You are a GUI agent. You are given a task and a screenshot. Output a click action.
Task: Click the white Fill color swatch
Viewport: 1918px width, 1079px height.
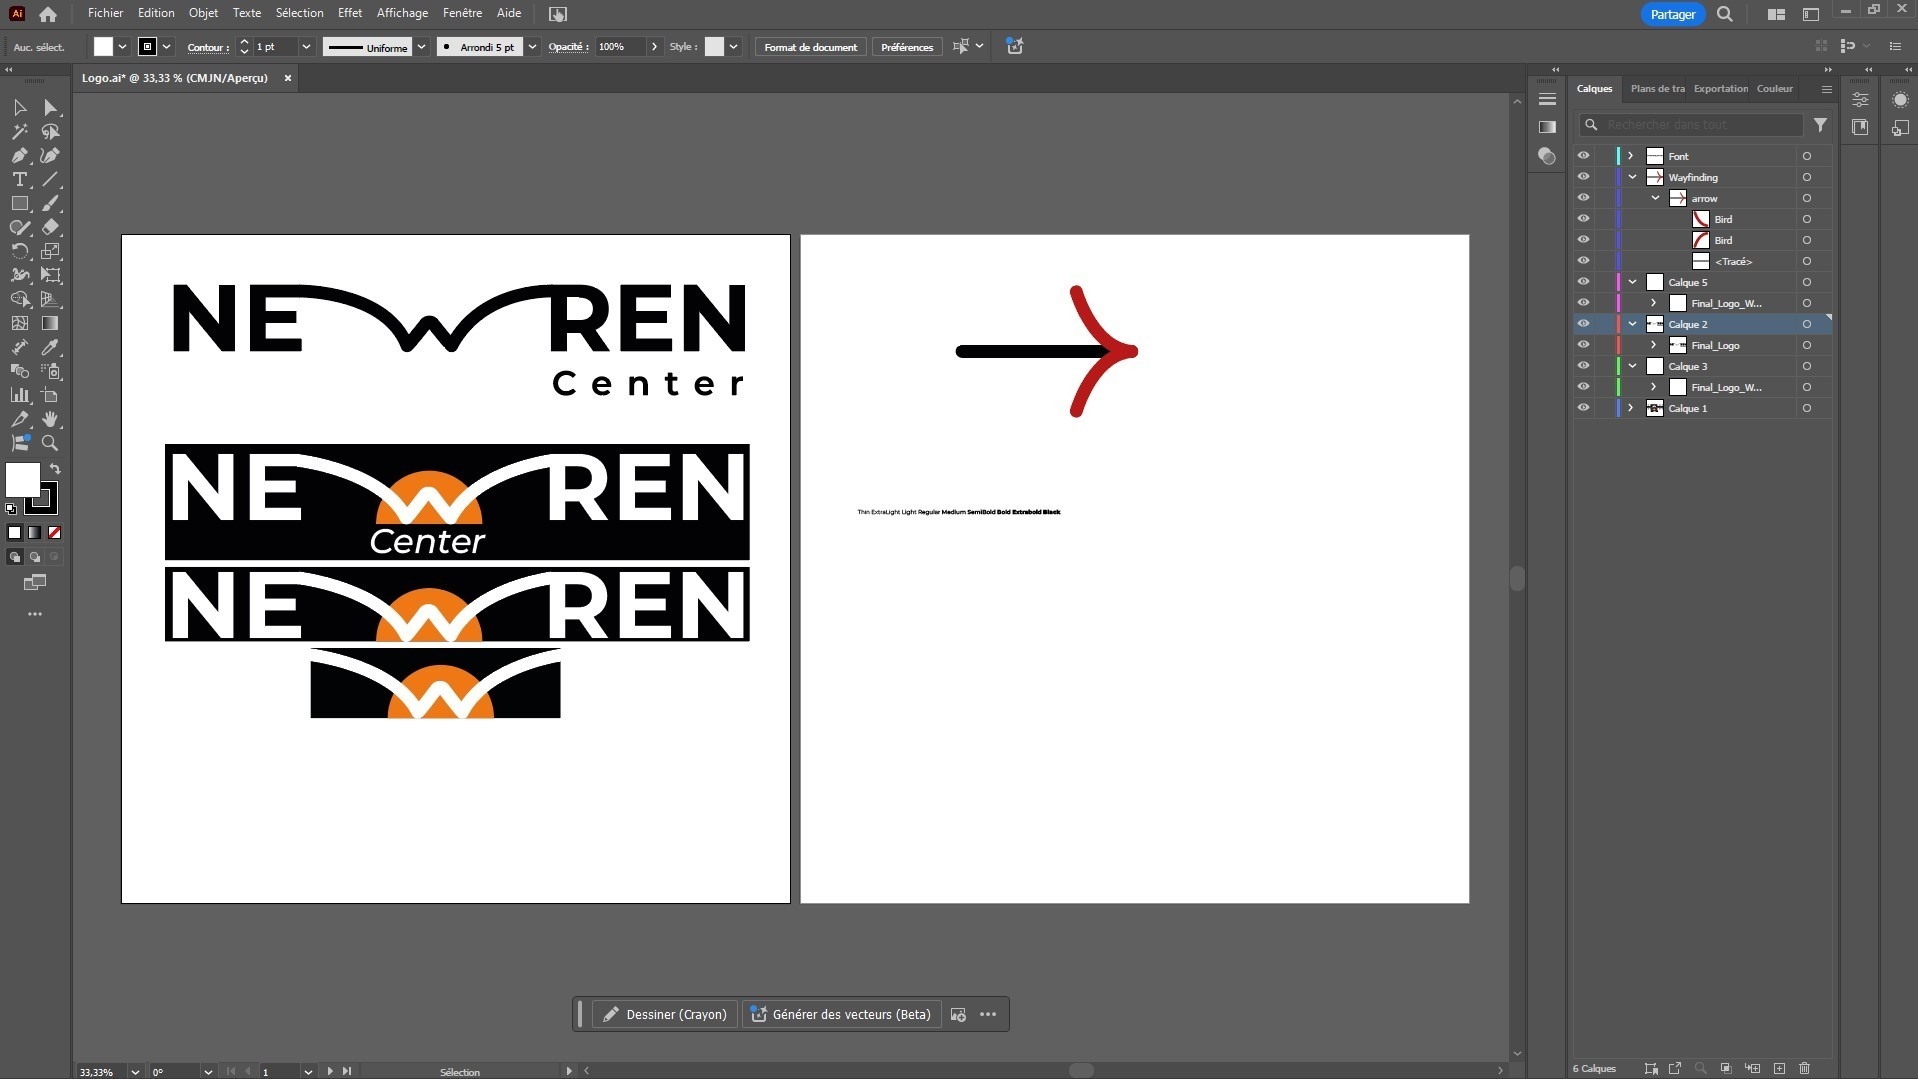22,480
